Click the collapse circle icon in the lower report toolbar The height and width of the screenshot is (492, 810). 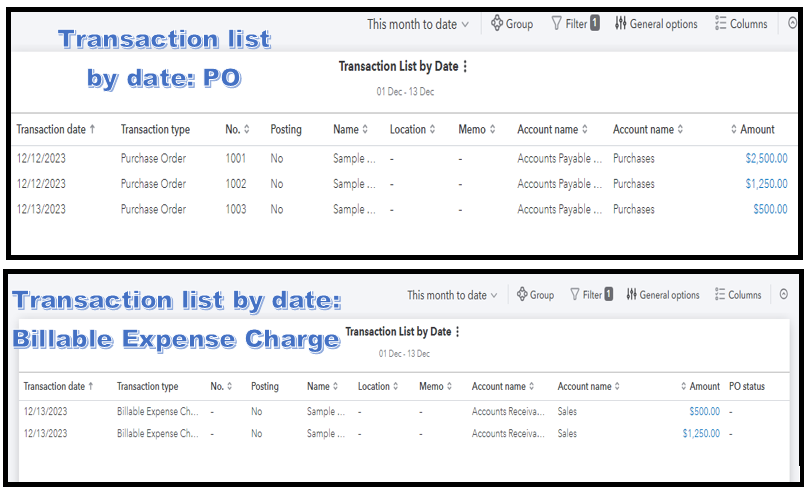point(782,295)
